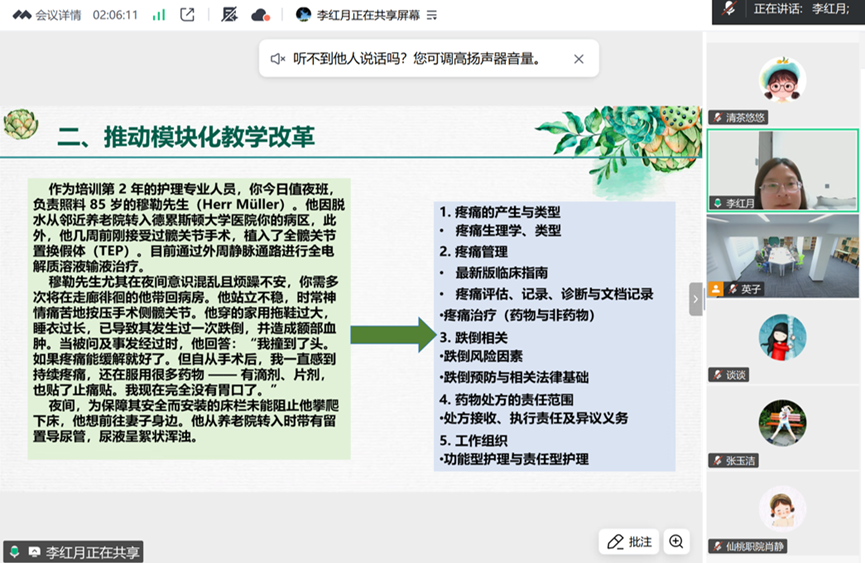Screen dimensions: 865x563
Task: Expand the sharing options menu next to 李红月正在共享屏幕
Action: tap(432, 15)
